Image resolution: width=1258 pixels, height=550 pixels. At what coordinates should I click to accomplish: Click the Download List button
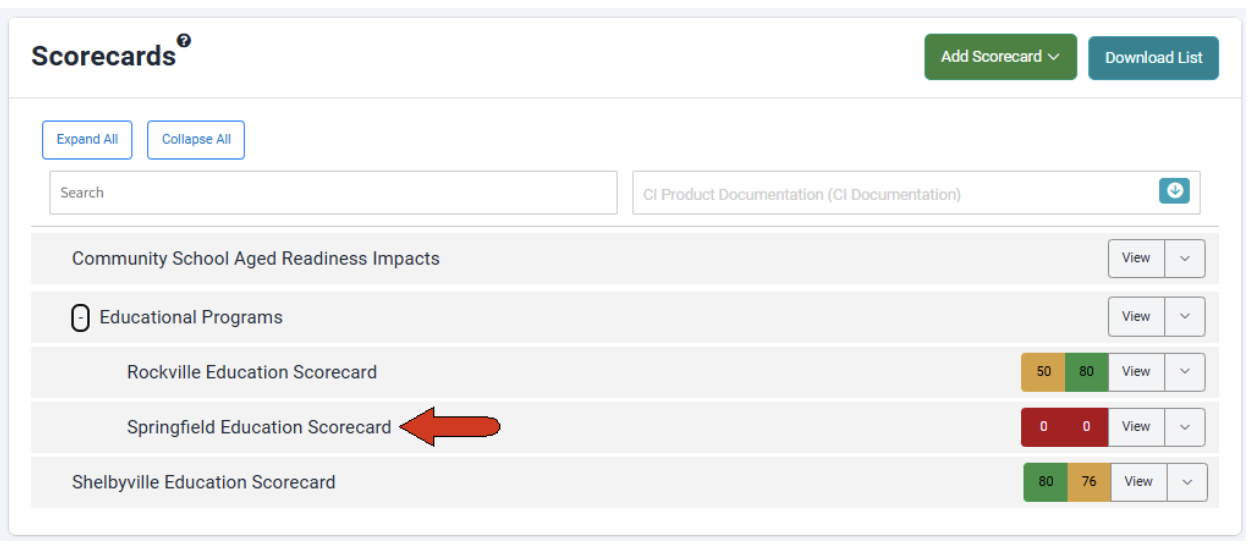(1153, 58)
